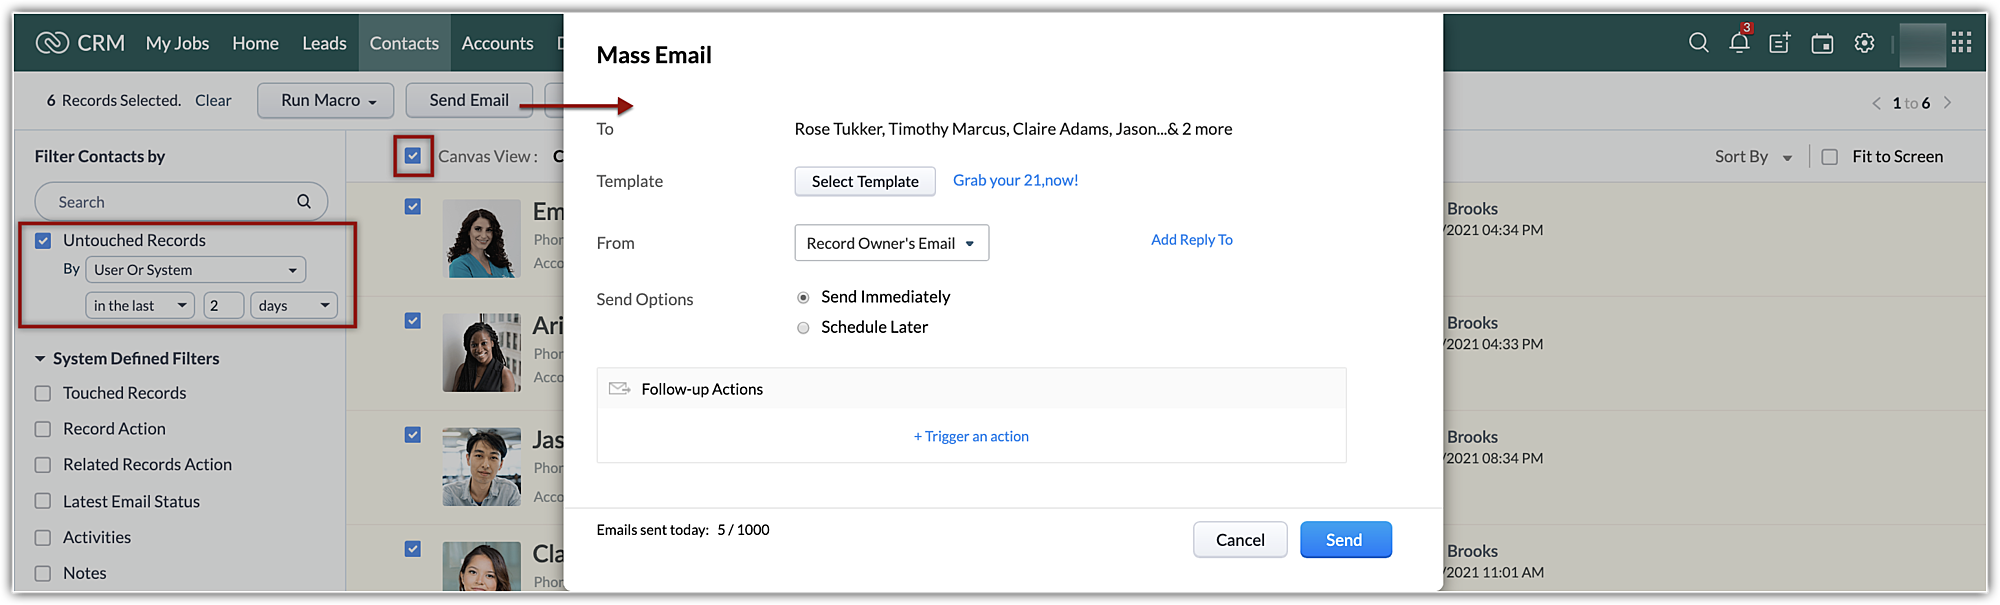Select the Schedule Later radio button
This screenshot has height=605, width=2000.
click(x=803, y=328)
